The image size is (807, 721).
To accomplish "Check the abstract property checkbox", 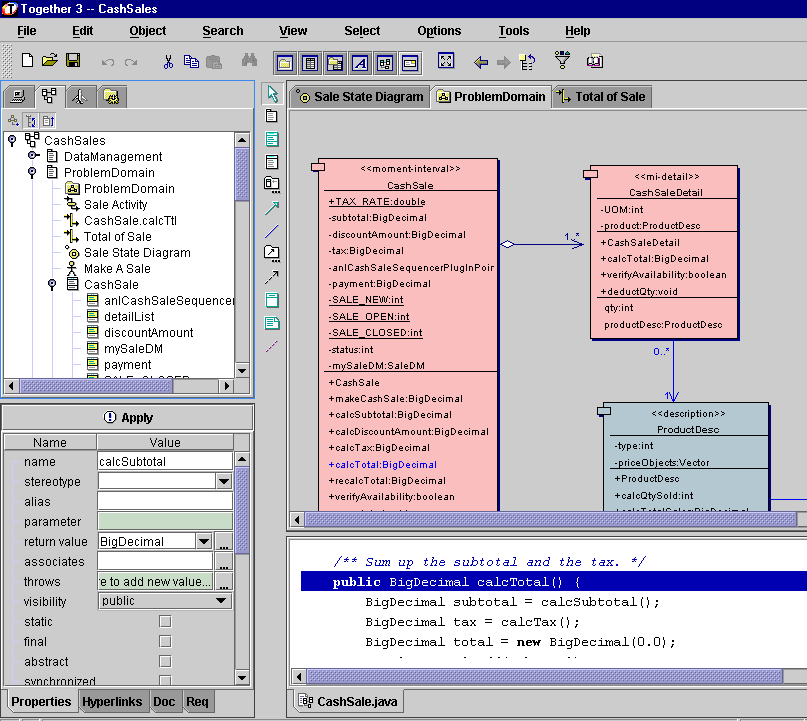I will (165, 662).
